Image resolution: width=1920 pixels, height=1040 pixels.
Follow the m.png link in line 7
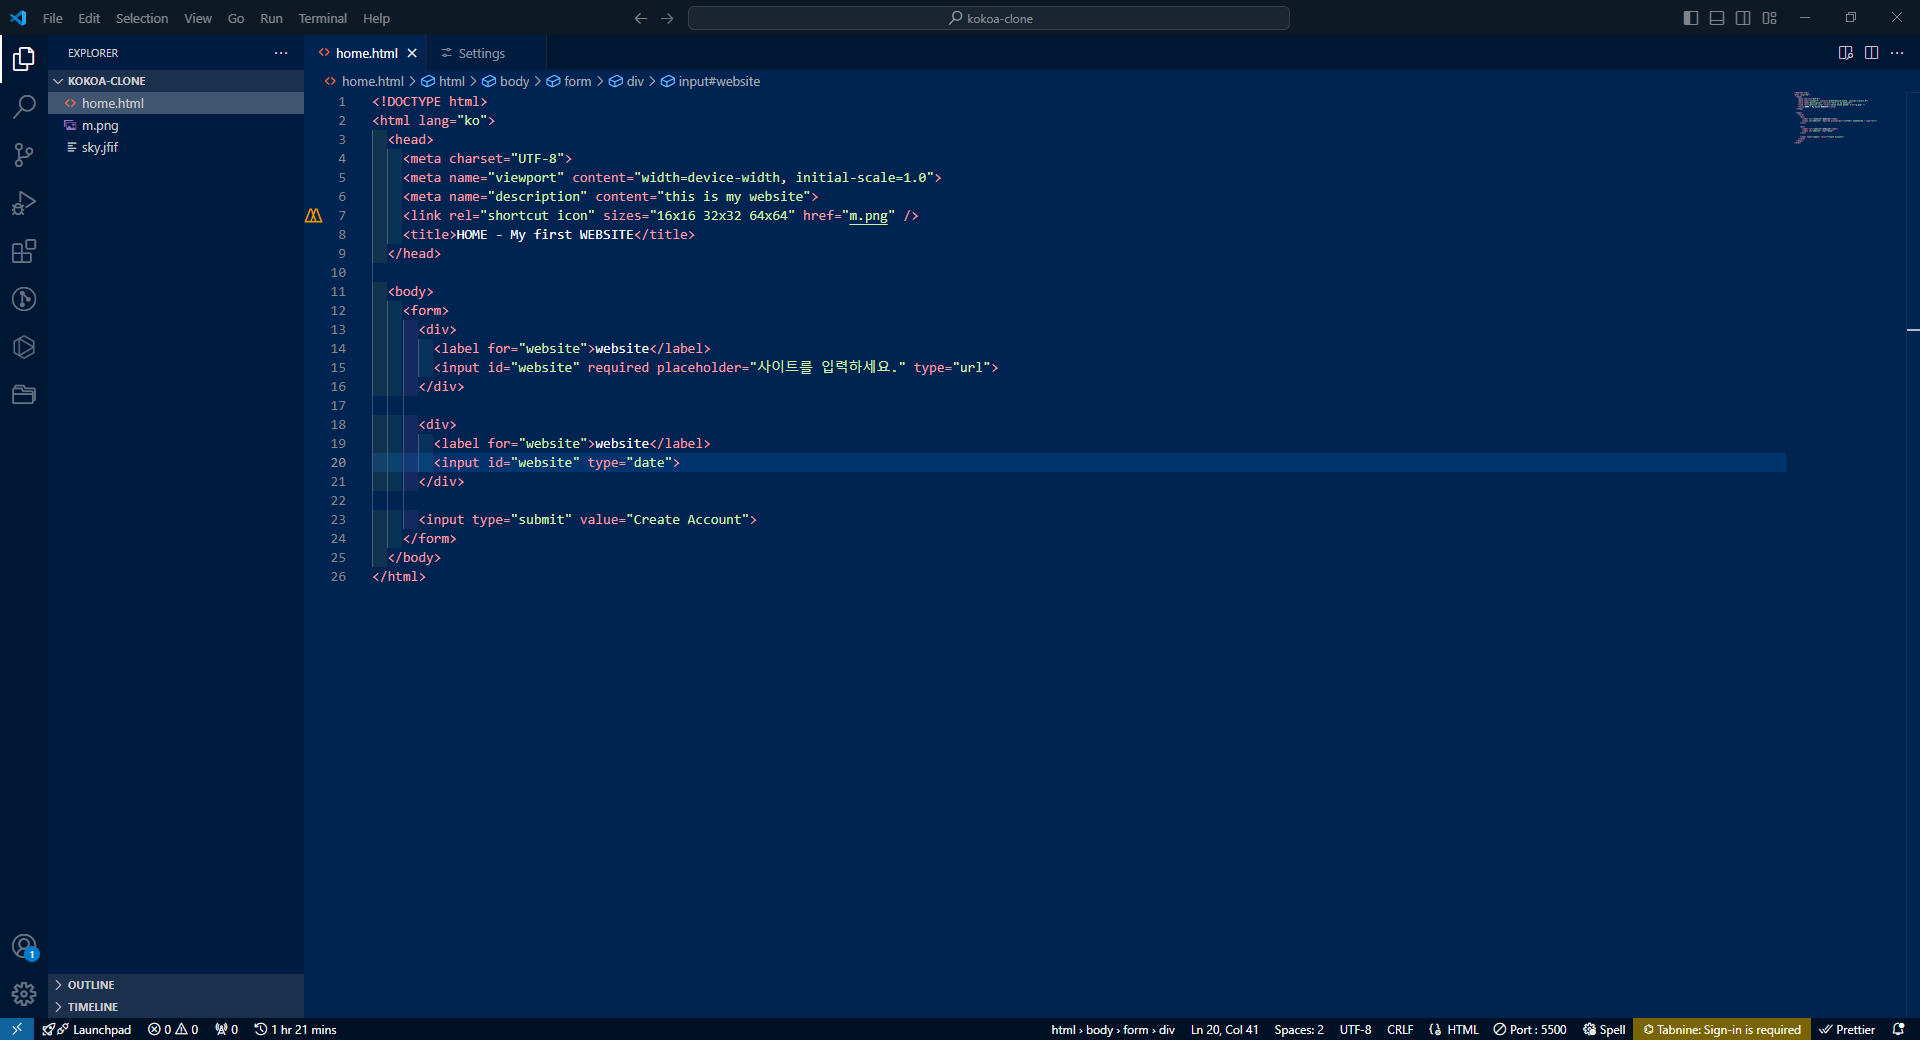[x=868, y=216]
